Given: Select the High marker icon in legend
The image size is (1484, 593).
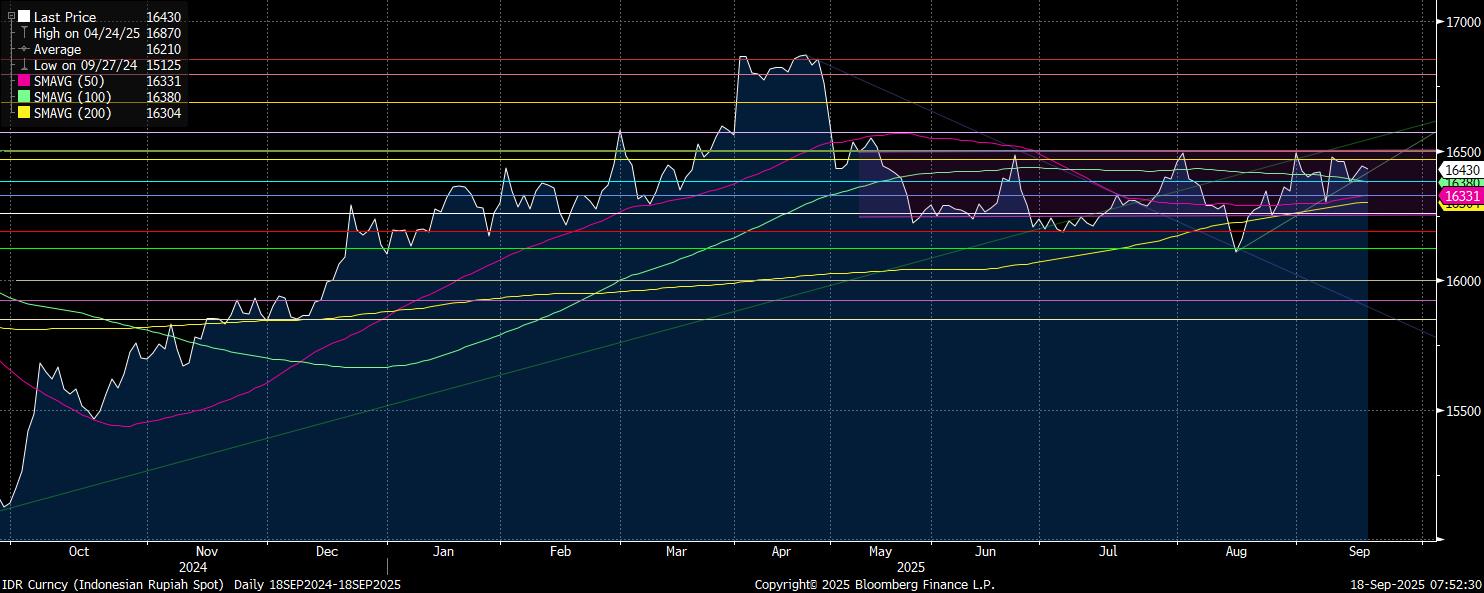Looking at the screenshot, I should (24, 33).
